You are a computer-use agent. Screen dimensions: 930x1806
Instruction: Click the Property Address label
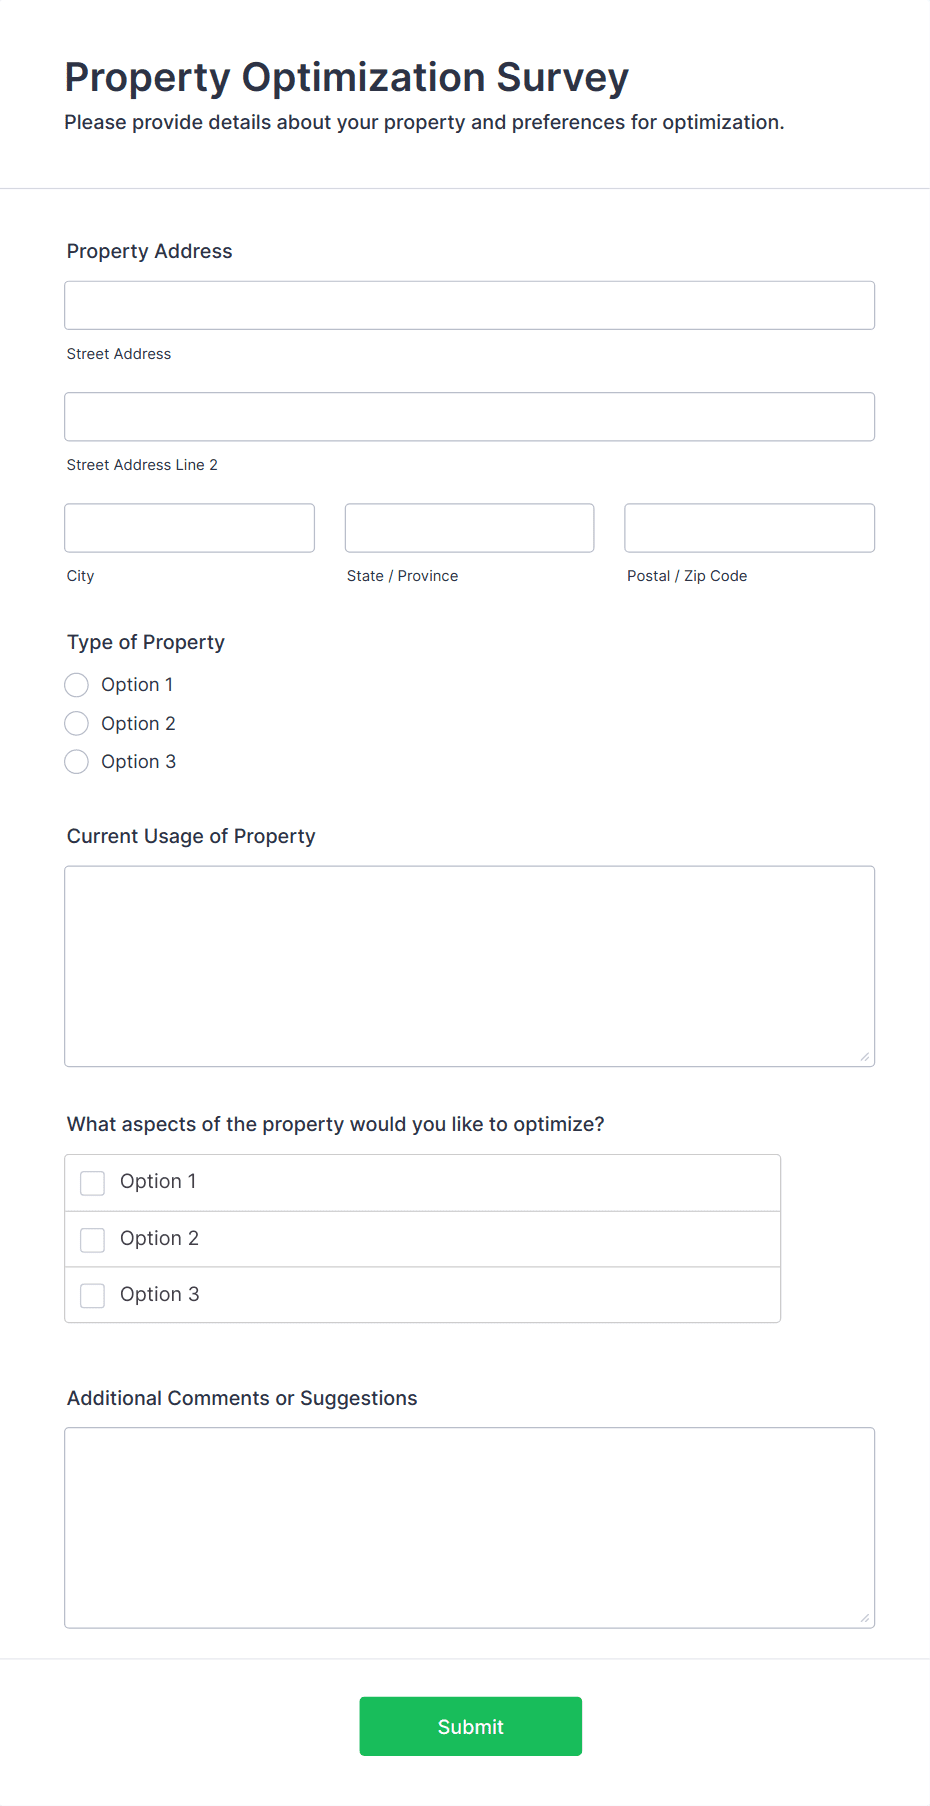click(x=150, y=251)
